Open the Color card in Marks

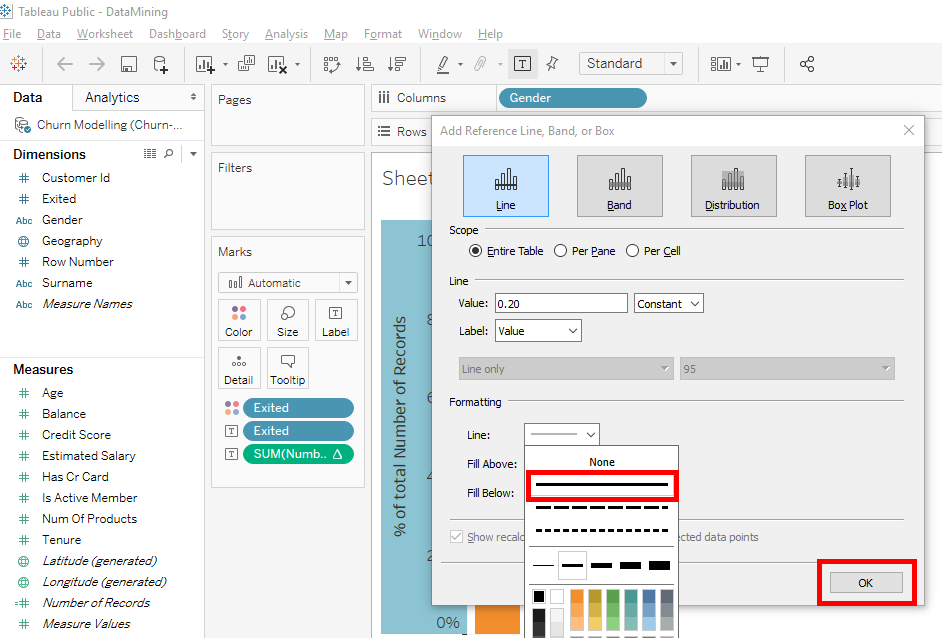[239, 320]
